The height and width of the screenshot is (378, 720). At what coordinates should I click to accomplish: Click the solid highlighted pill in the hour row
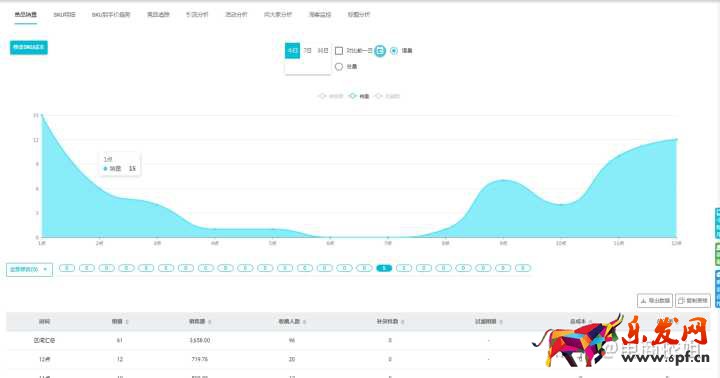point(384,268)
